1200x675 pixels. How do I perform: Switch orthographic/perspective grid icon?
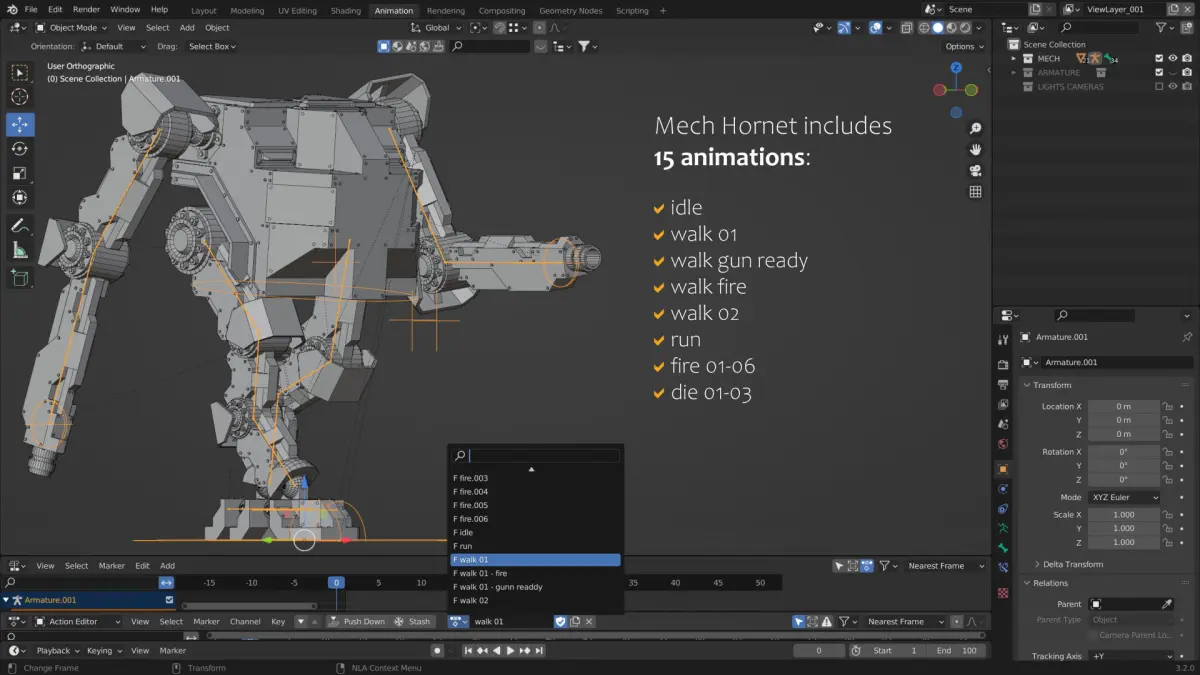(975, 191)
